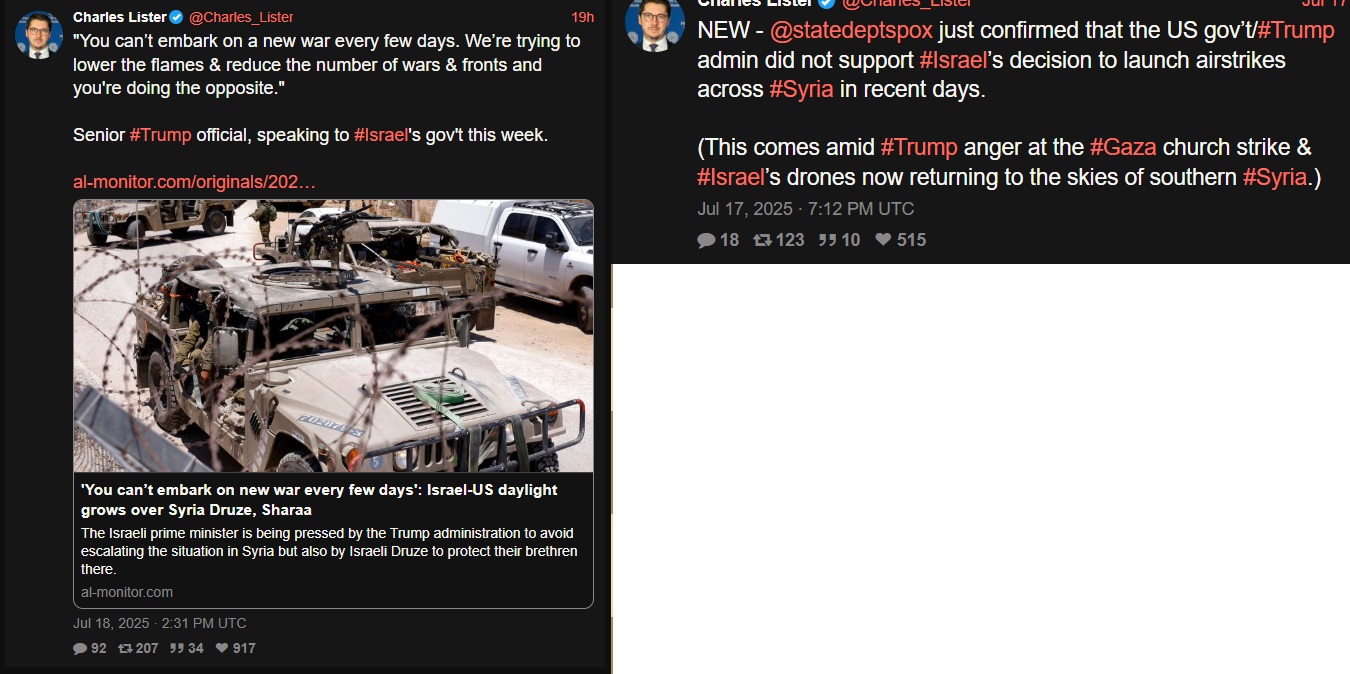Screen dimensions: 1350x674
Task: Open Charles Lister avatar on left tweet
Action: point(39,35)
